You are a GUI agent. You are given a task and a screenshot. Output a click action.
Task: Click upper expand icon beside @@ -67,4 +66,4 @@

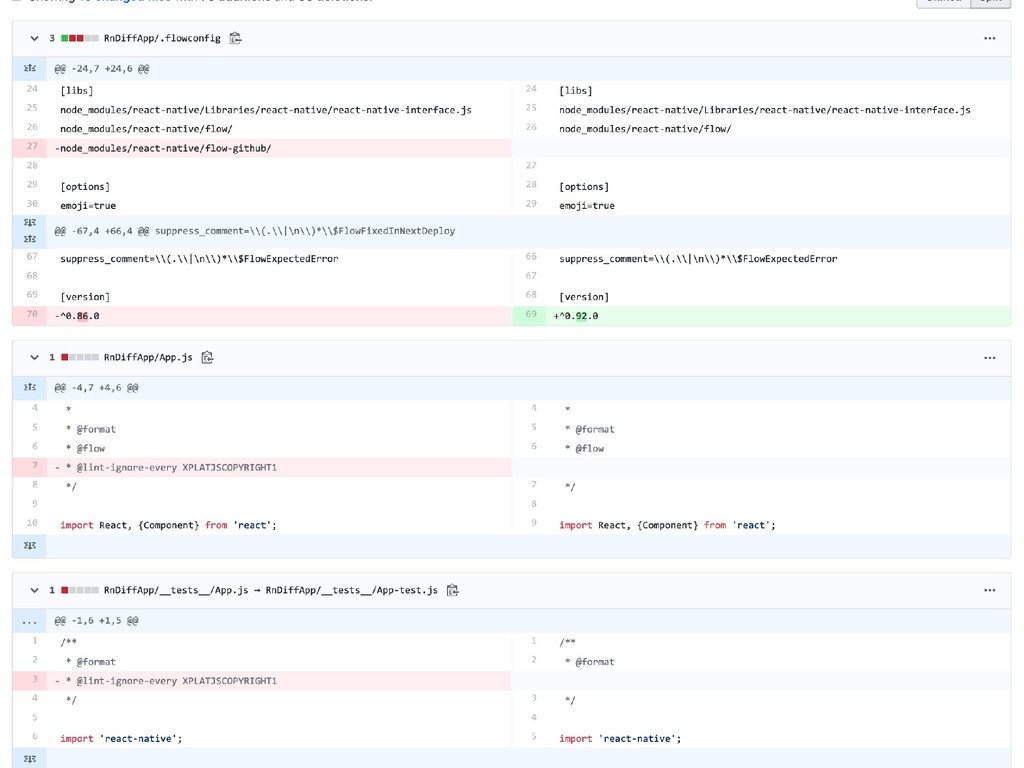coord(29,223)
